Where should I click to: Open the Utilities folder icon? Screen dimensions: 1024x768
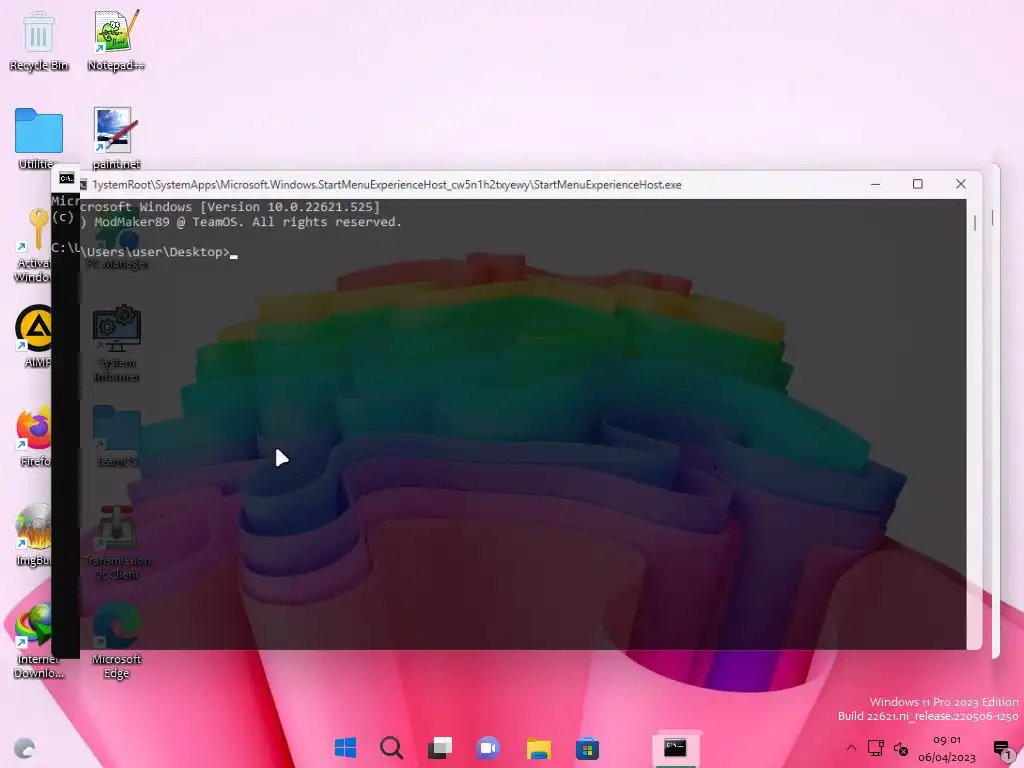point(39,138)
